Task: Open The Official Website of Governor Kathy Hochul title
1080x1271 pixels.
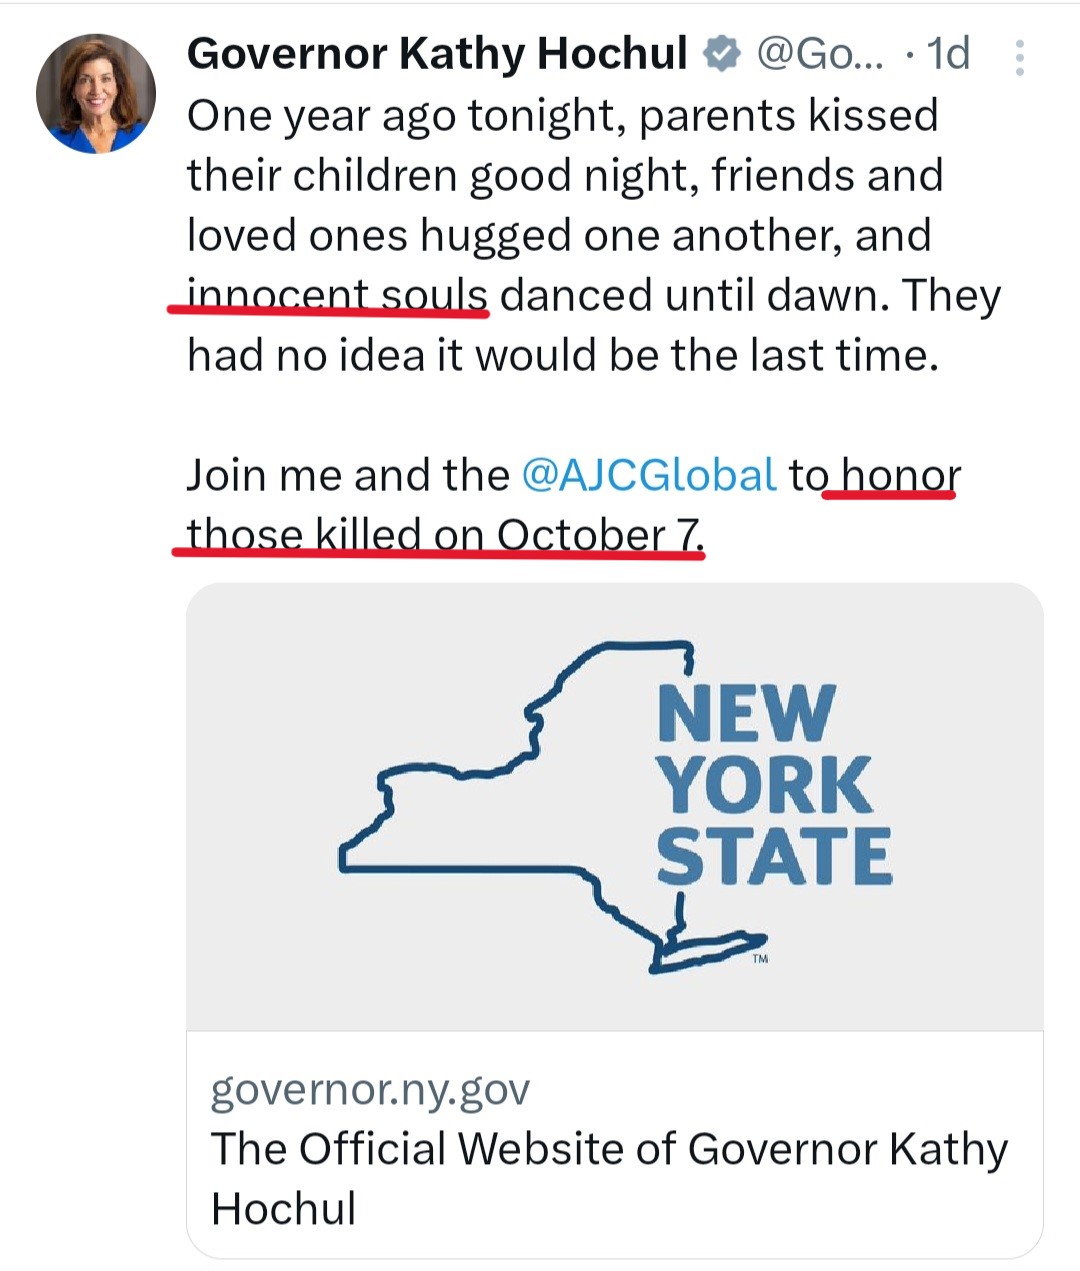Action: pos(608,1177)
